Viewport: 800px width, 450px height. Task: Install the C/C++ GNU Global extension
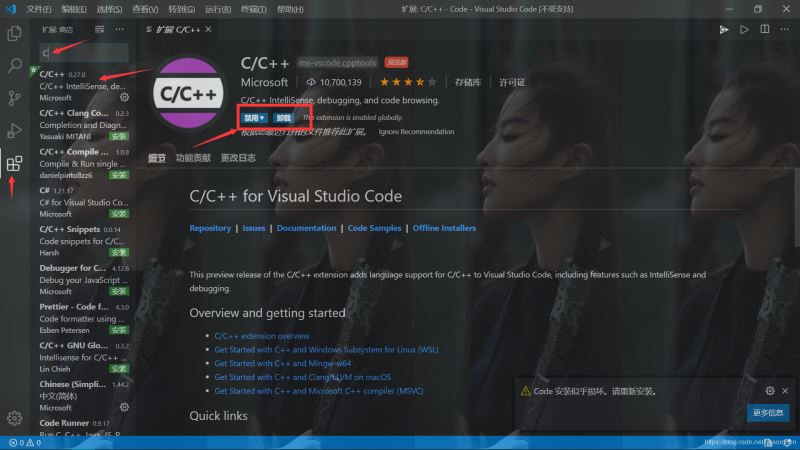(x=119, y=369)
